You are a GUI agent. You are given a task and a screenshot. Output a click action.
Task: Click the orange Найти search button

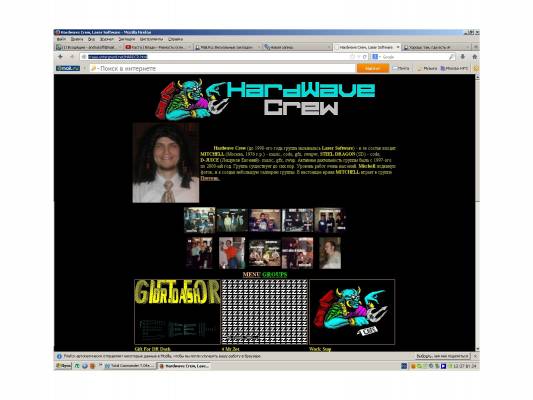(x=373, y=68)
